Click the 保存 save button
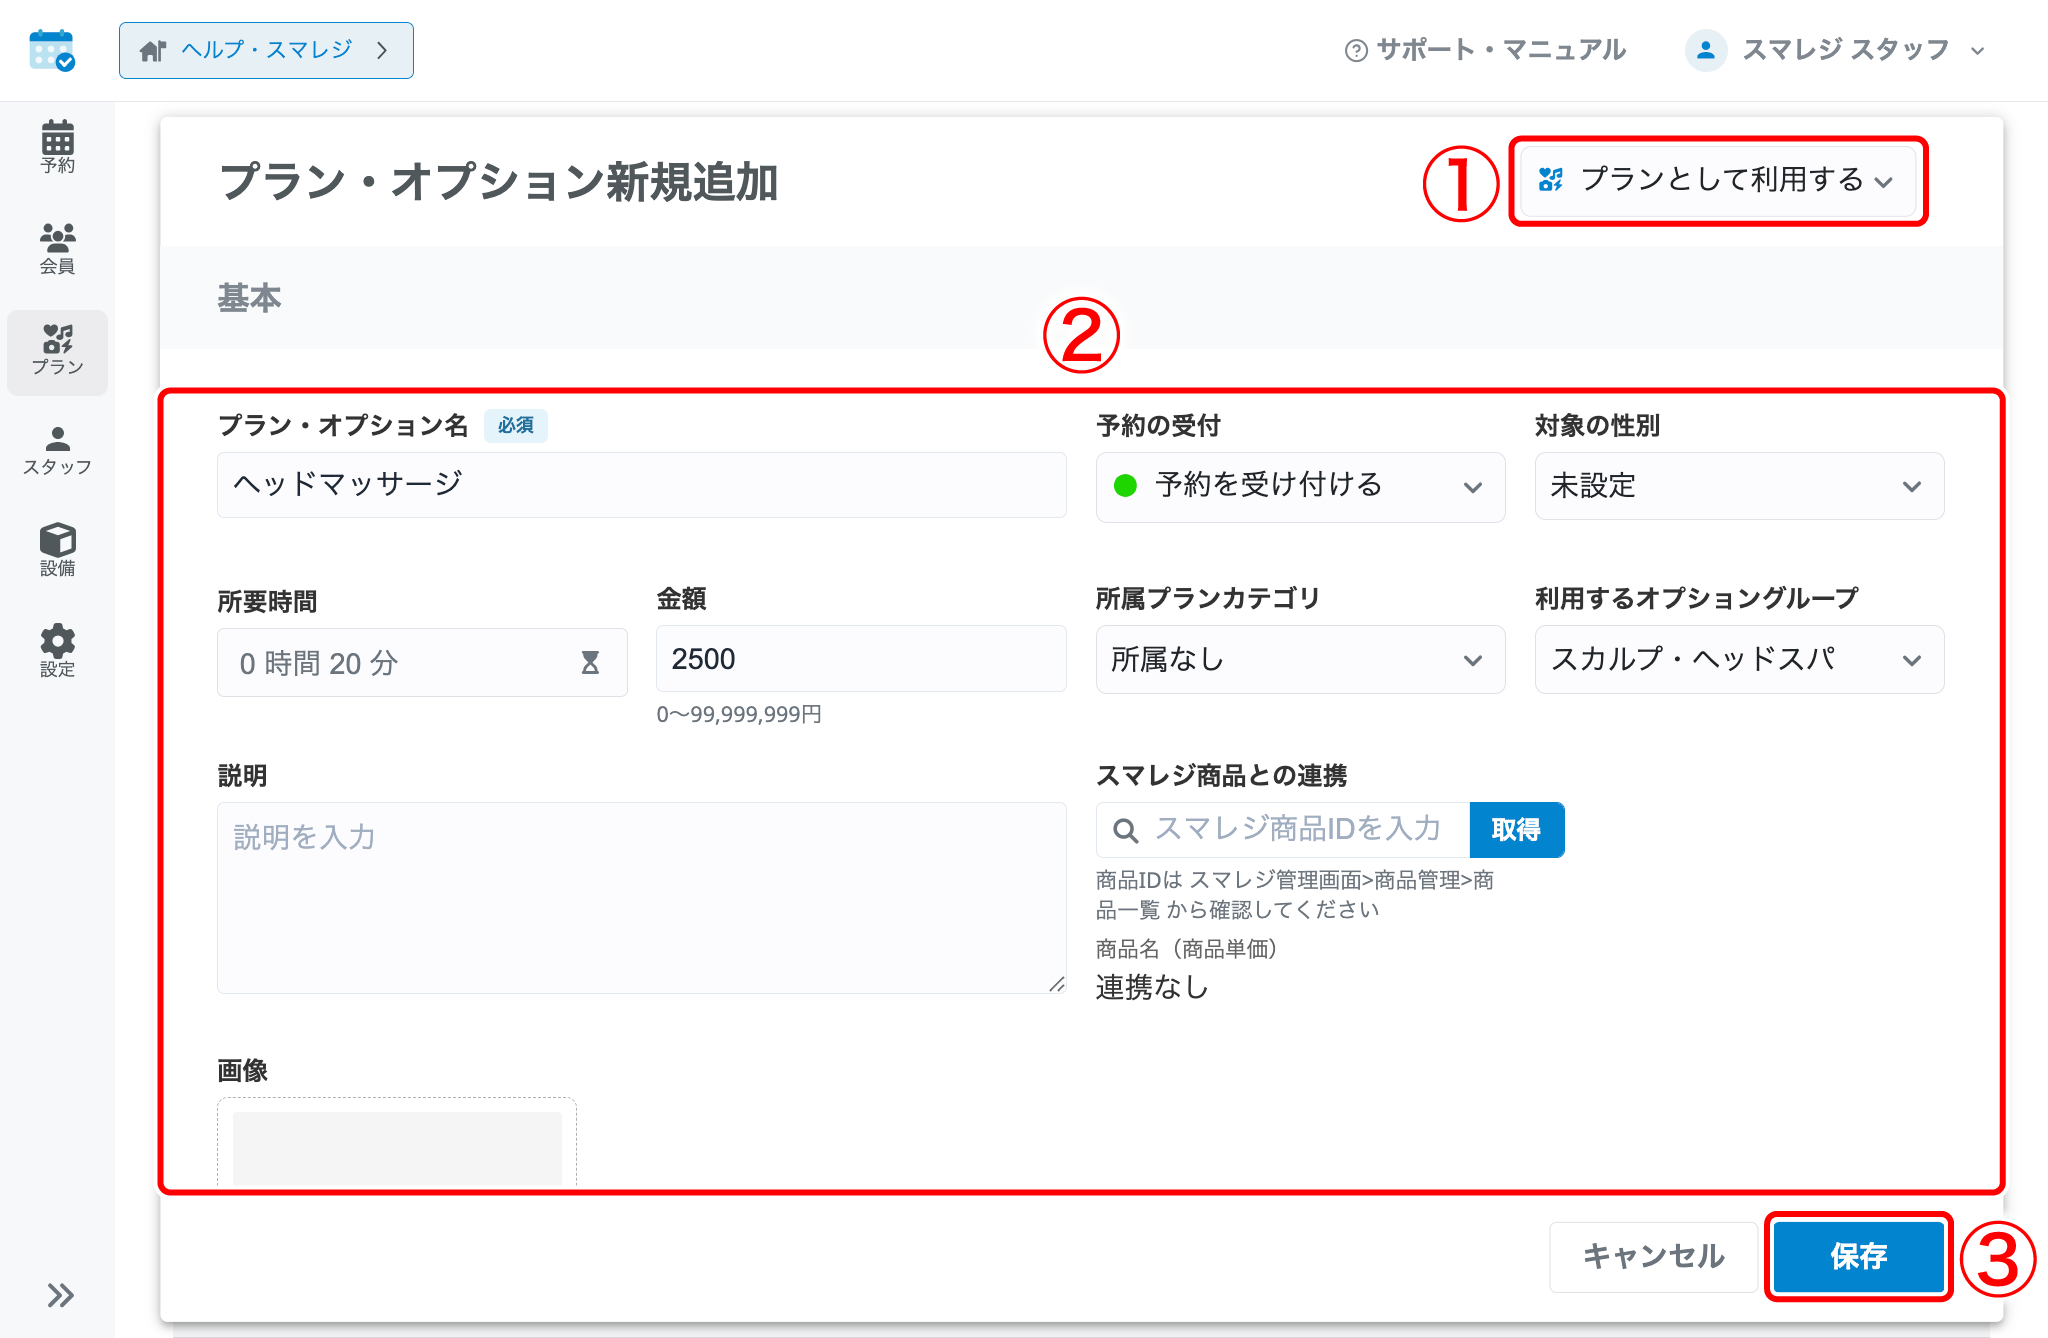This screenshot has height=1338, width=2048. point(1858,1256)
